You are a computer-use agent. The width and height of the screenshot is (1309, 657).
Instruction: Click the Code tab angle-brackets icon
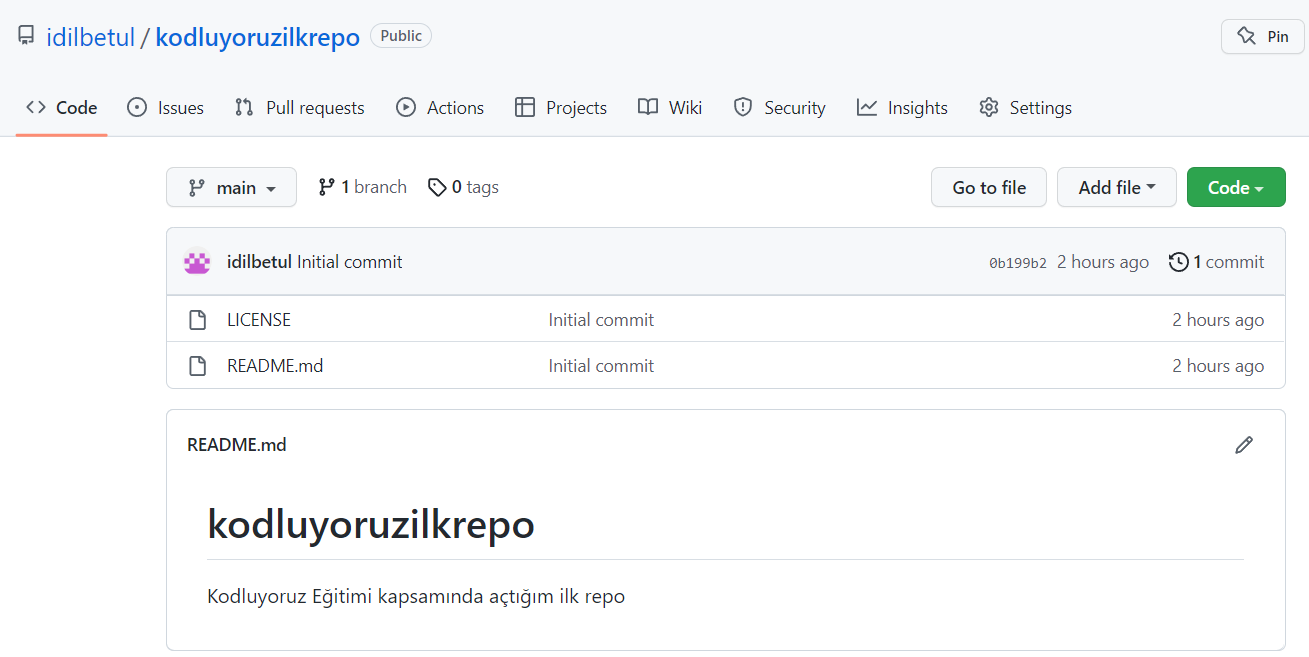pos(36,108)
